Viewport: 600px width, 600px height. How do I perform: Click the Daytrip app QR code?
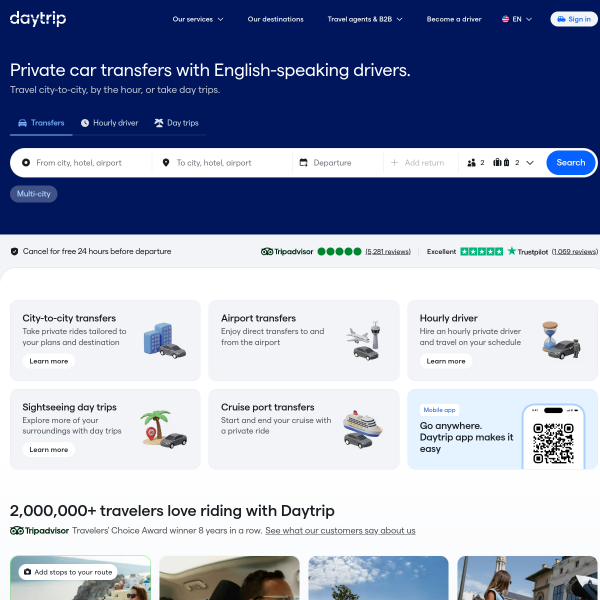pos(553,443)
